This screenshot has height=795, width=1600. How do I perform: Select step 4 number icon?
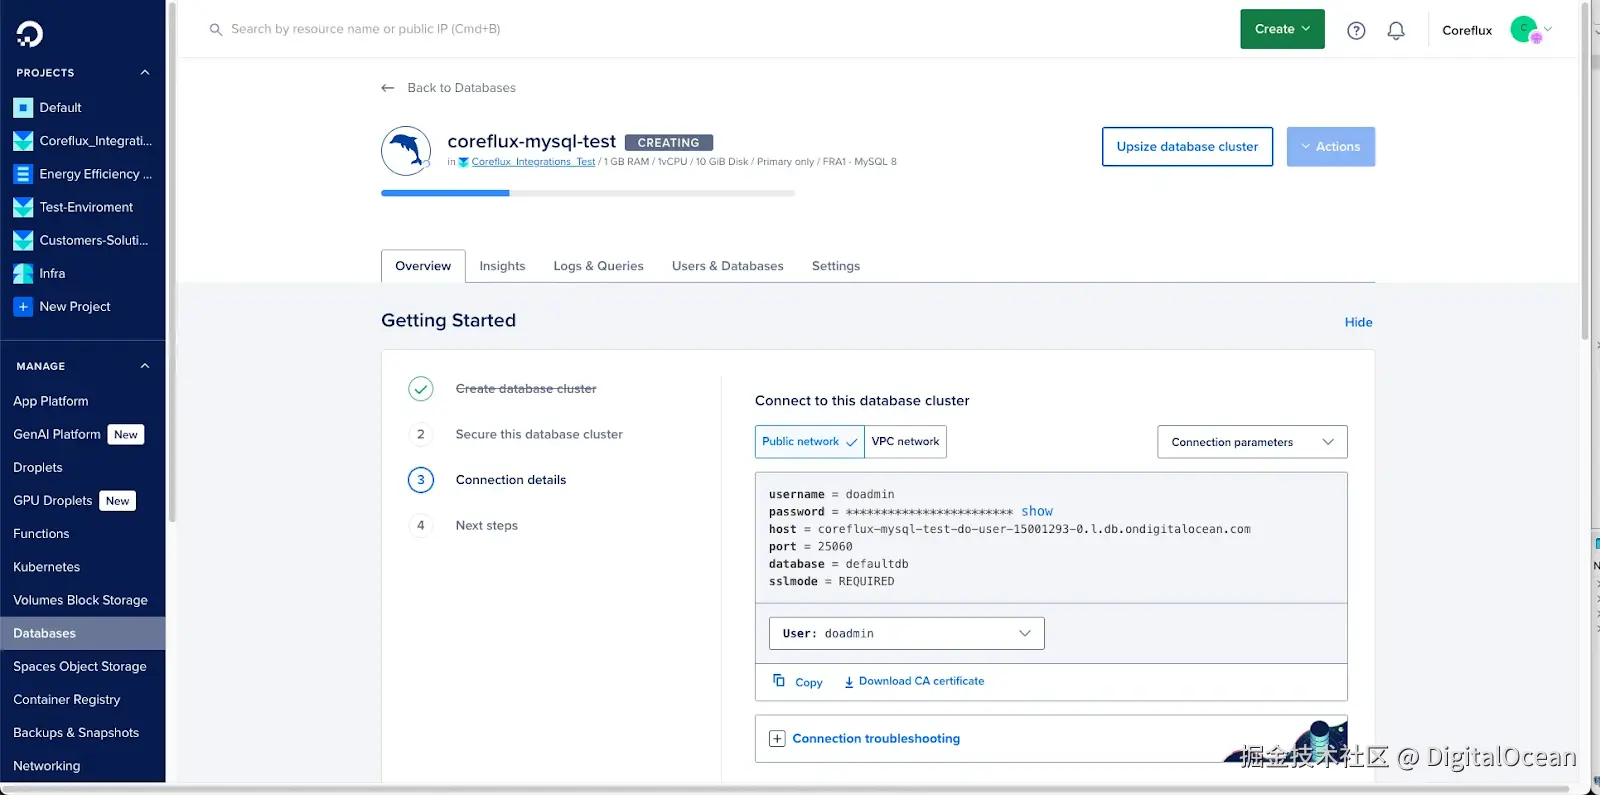[x=421, y=525]
